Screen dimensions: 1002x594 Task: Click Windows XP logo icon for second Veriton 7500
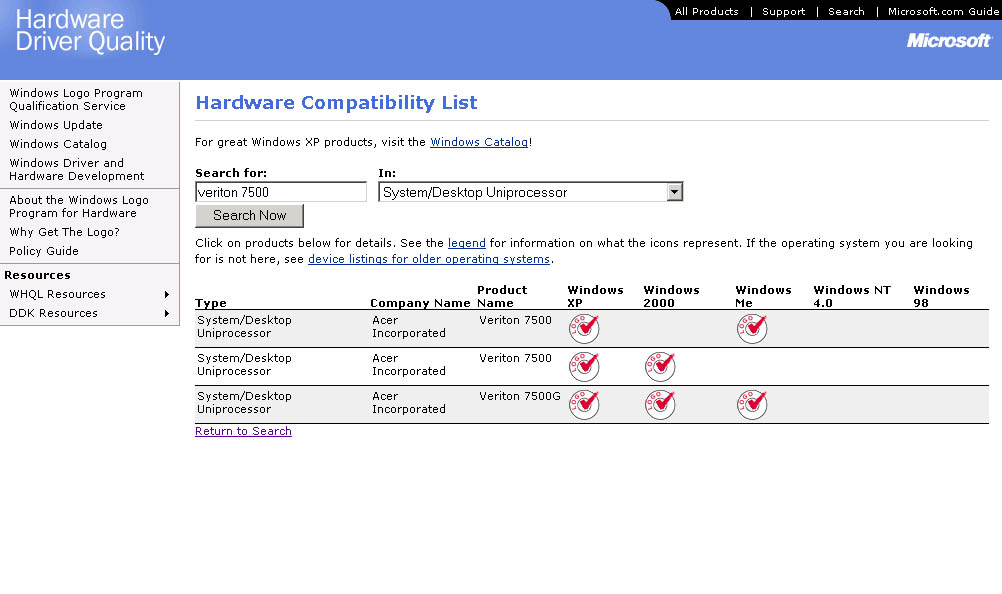(584, 366)
